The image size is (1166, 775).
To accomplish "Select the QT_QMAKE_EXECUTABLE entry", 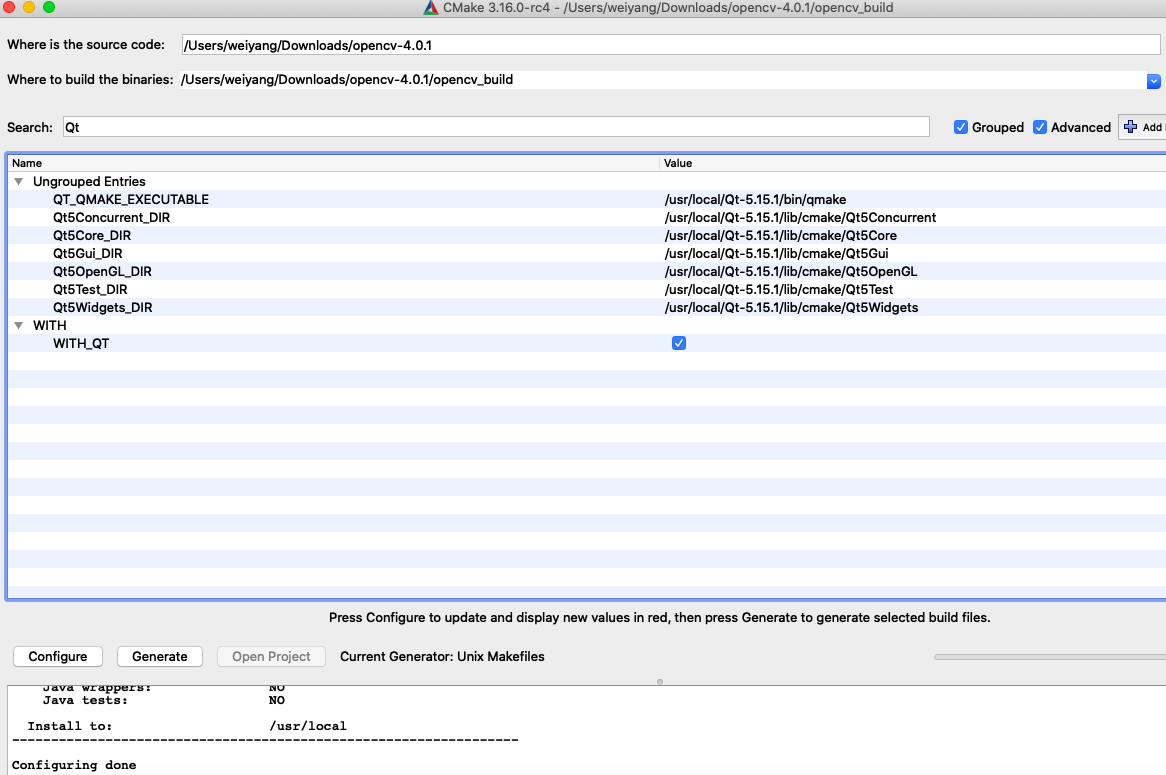I will pos(131,199).
